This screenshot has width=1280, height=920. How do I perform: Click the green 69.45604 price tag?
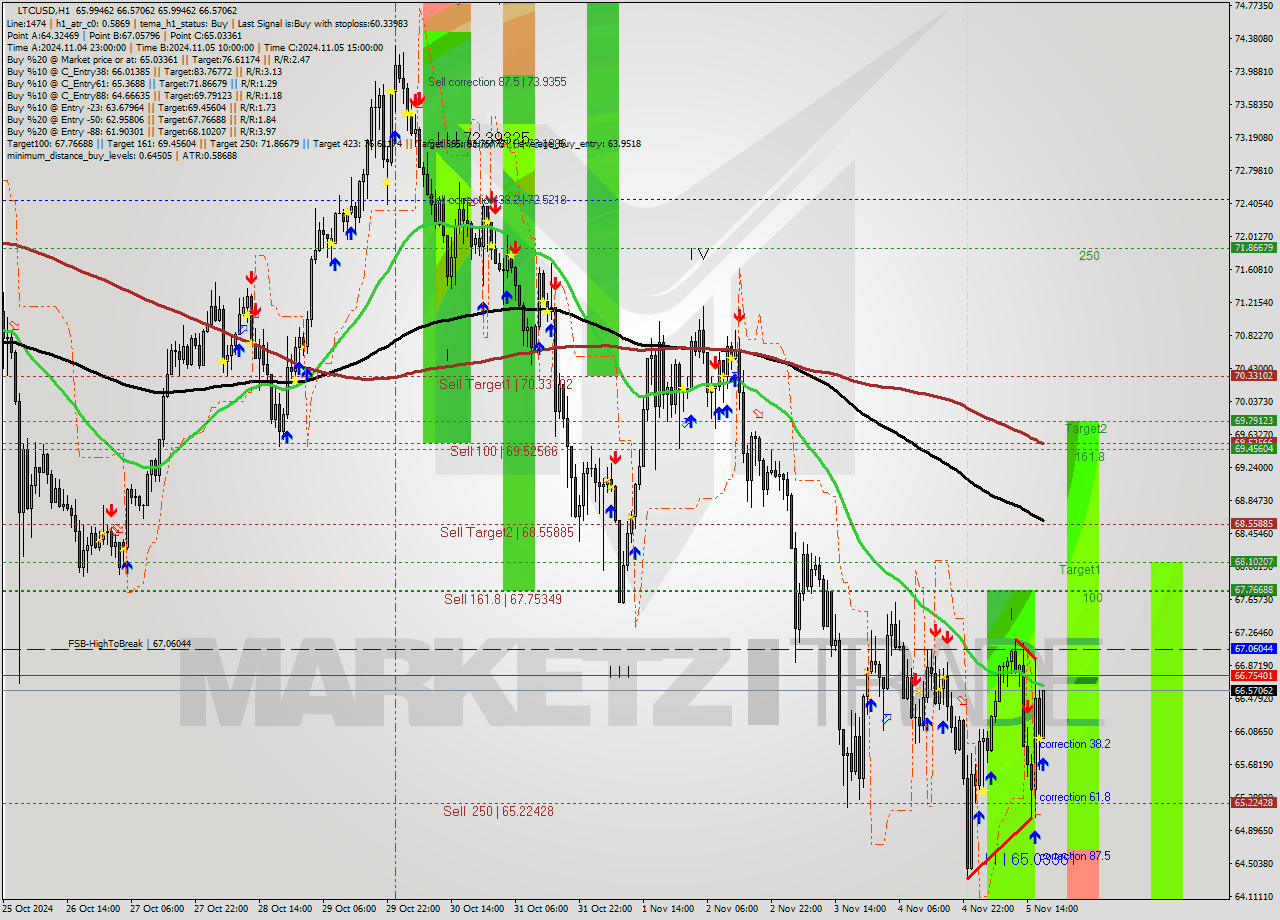point(1253,449)
